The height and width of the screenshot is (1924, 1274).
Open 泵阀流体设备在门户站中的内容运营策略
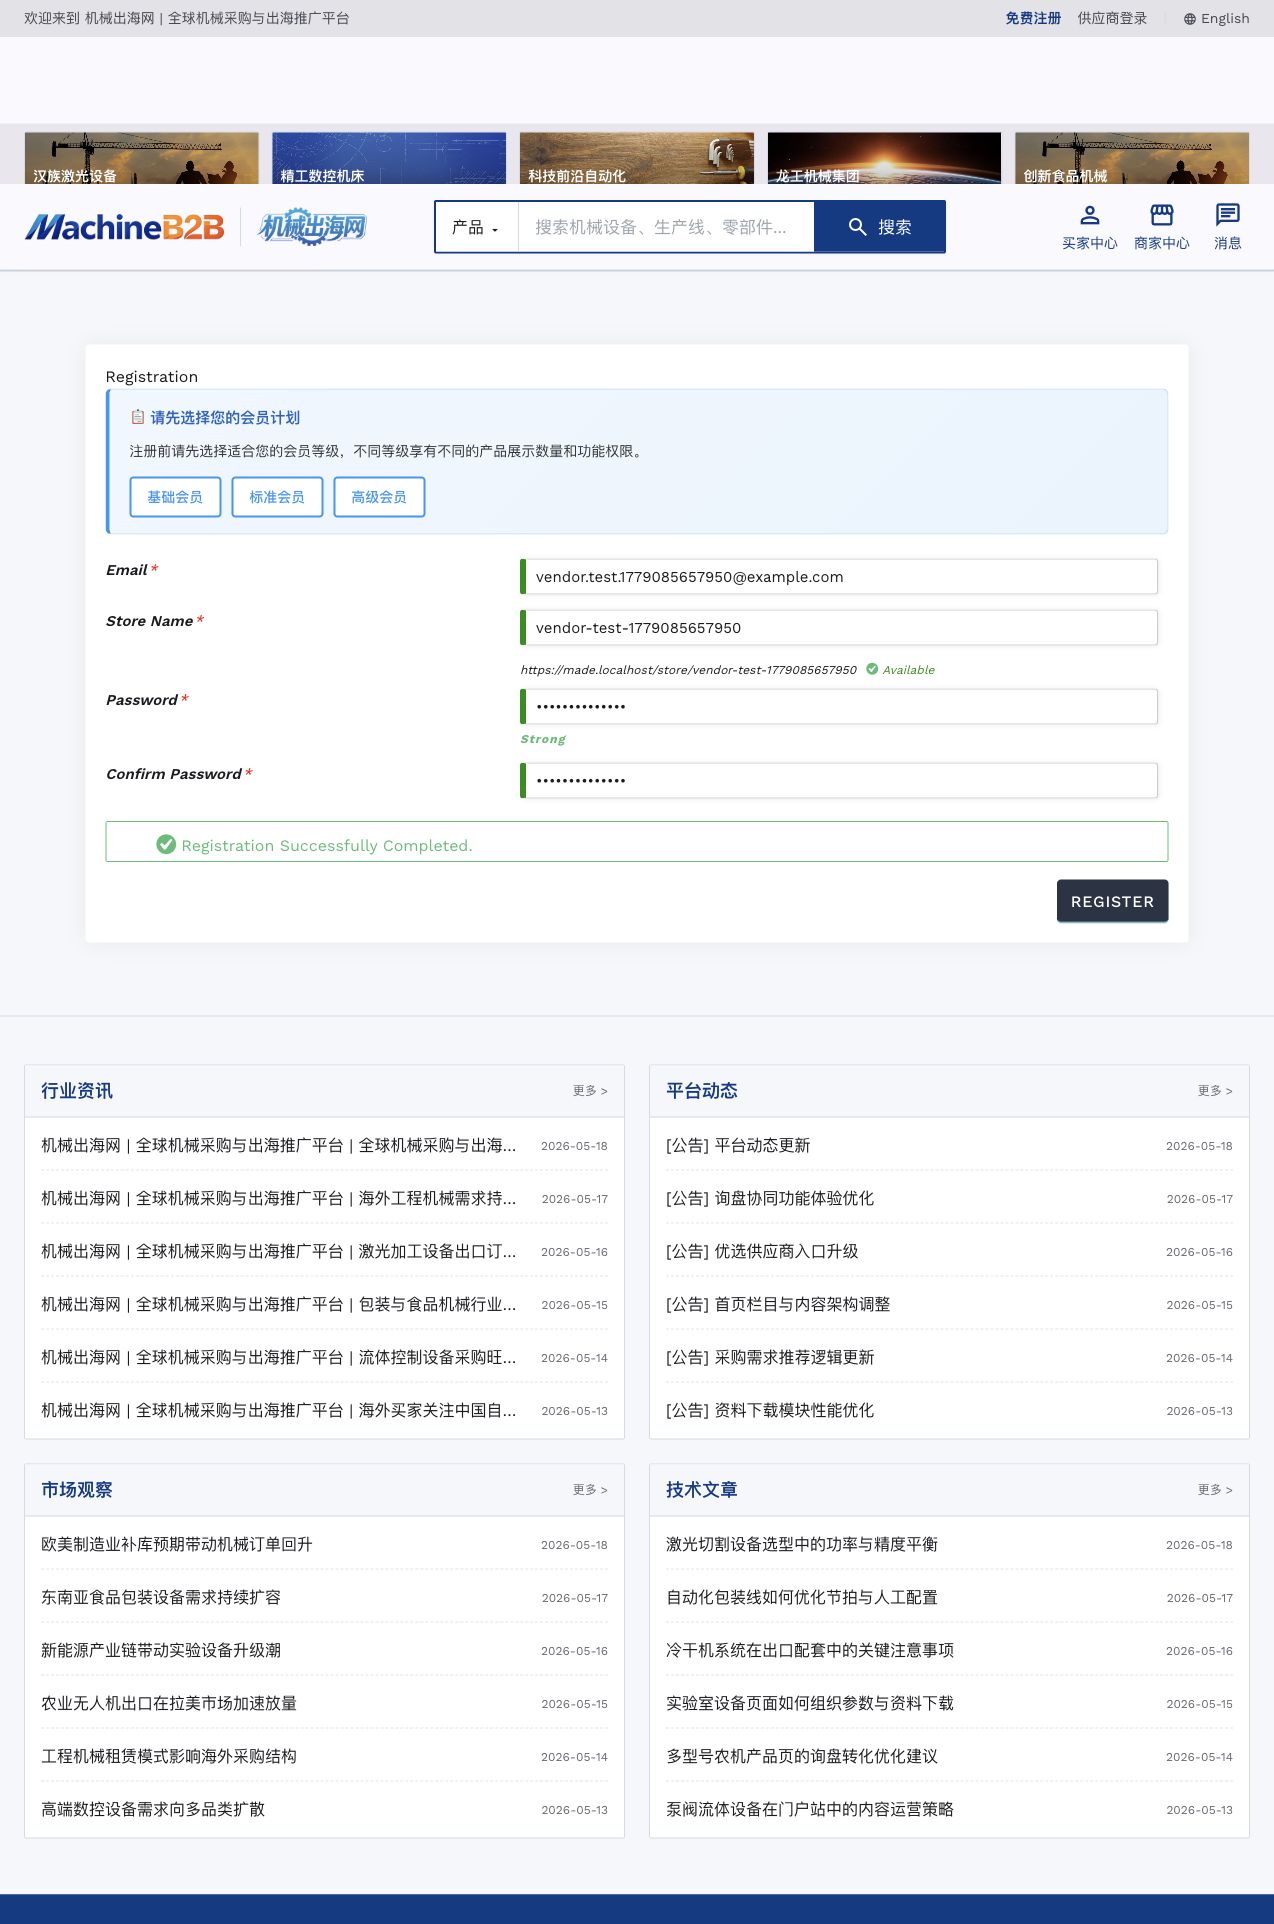810,1809
